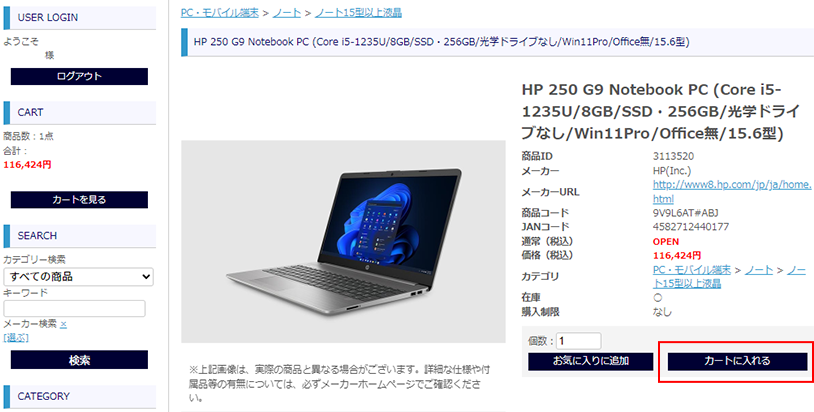Click the ノート link in カテゴリ row

click(759, 270)
